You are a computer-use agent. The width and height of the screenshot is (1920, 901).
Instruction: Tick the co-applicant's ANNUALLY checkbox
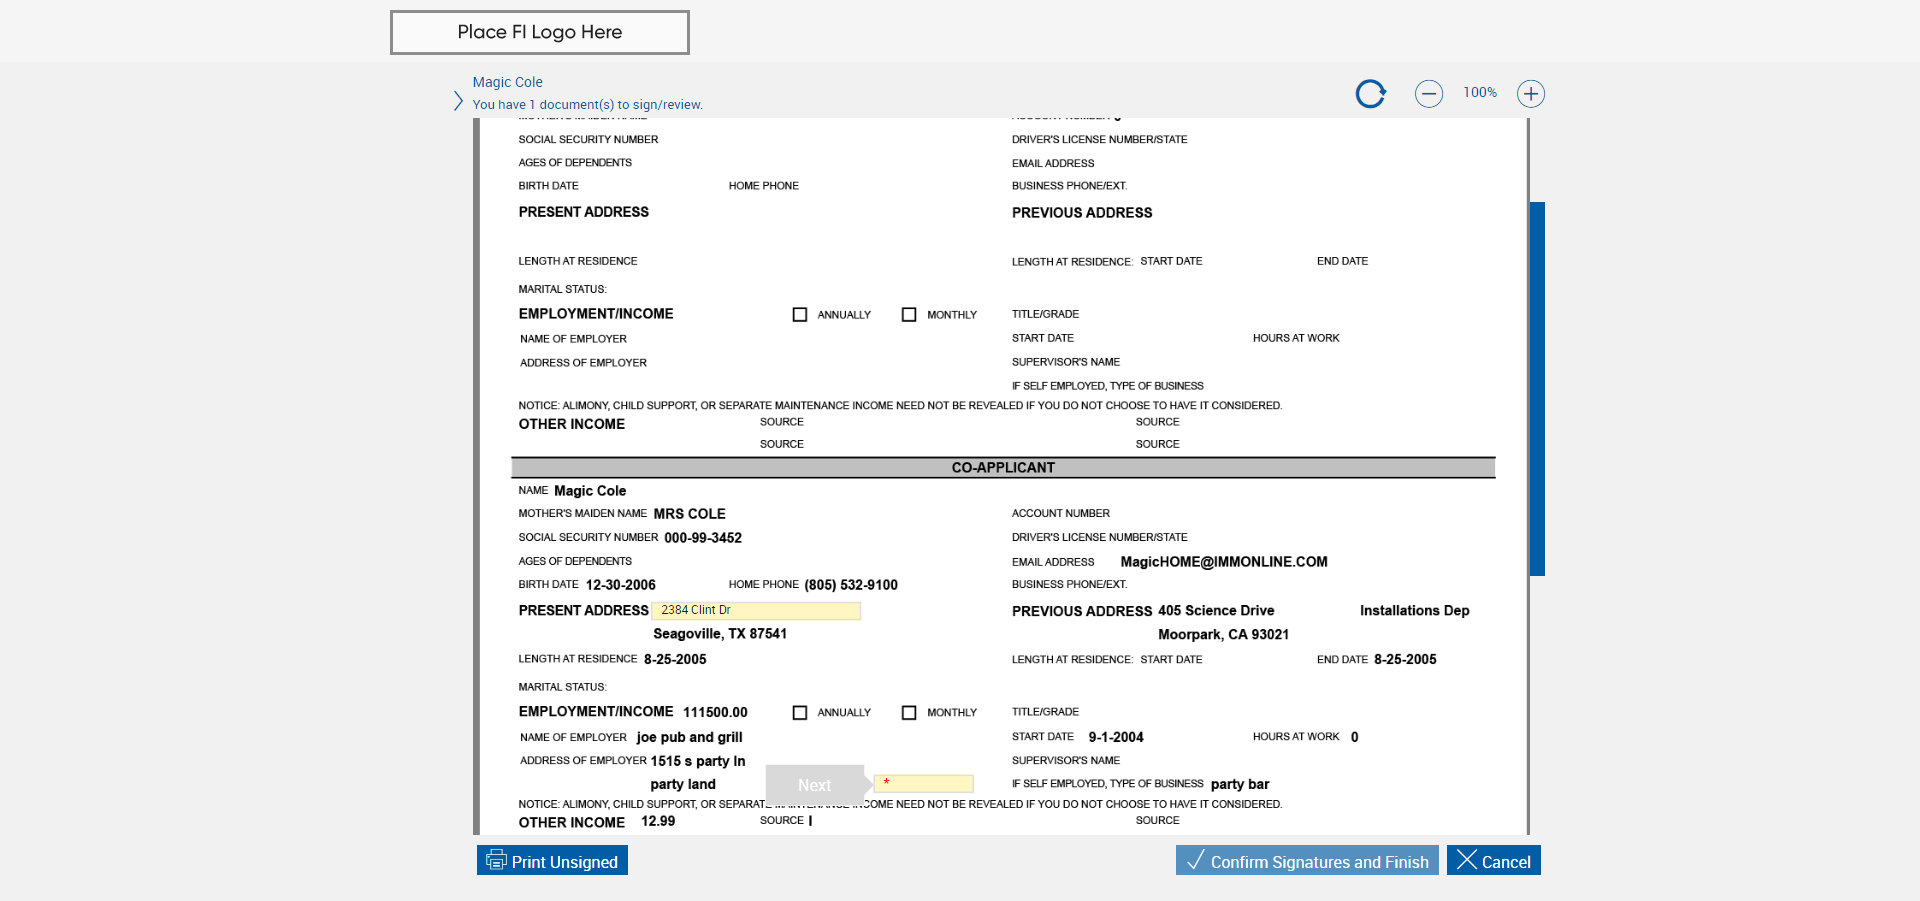(800, 713)
